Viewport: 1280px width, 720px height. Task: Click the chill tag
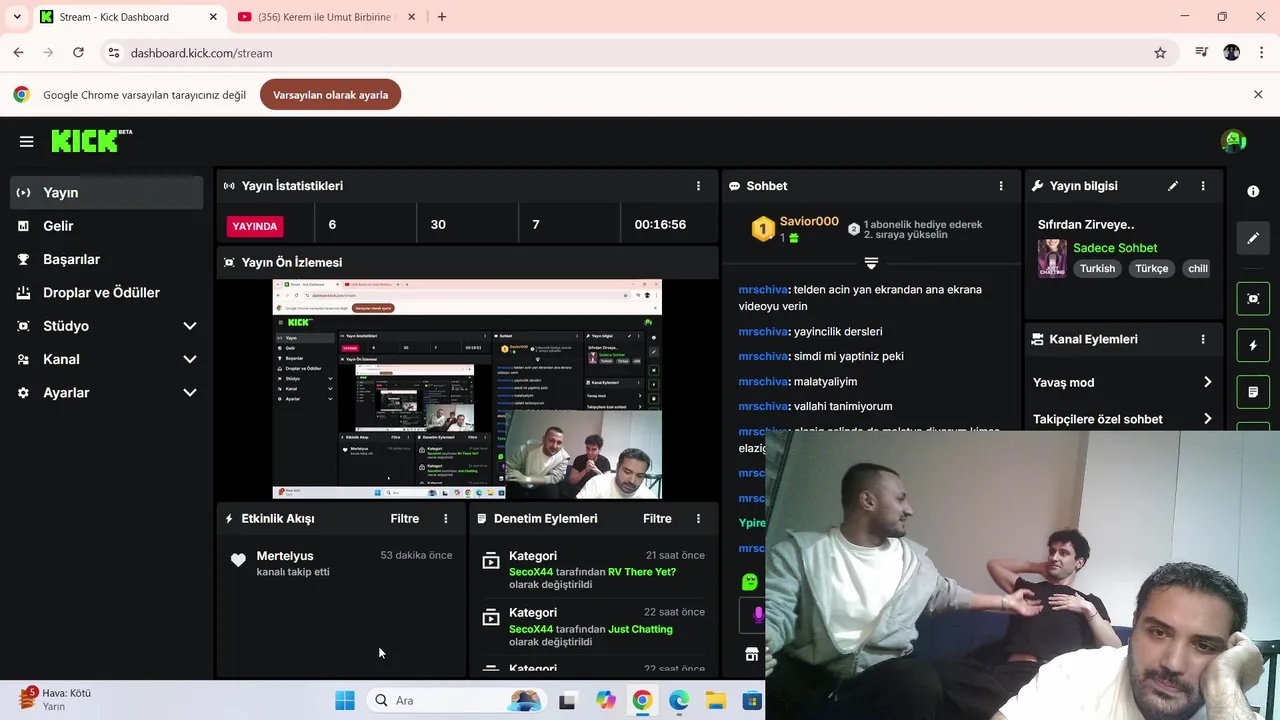1197,269
